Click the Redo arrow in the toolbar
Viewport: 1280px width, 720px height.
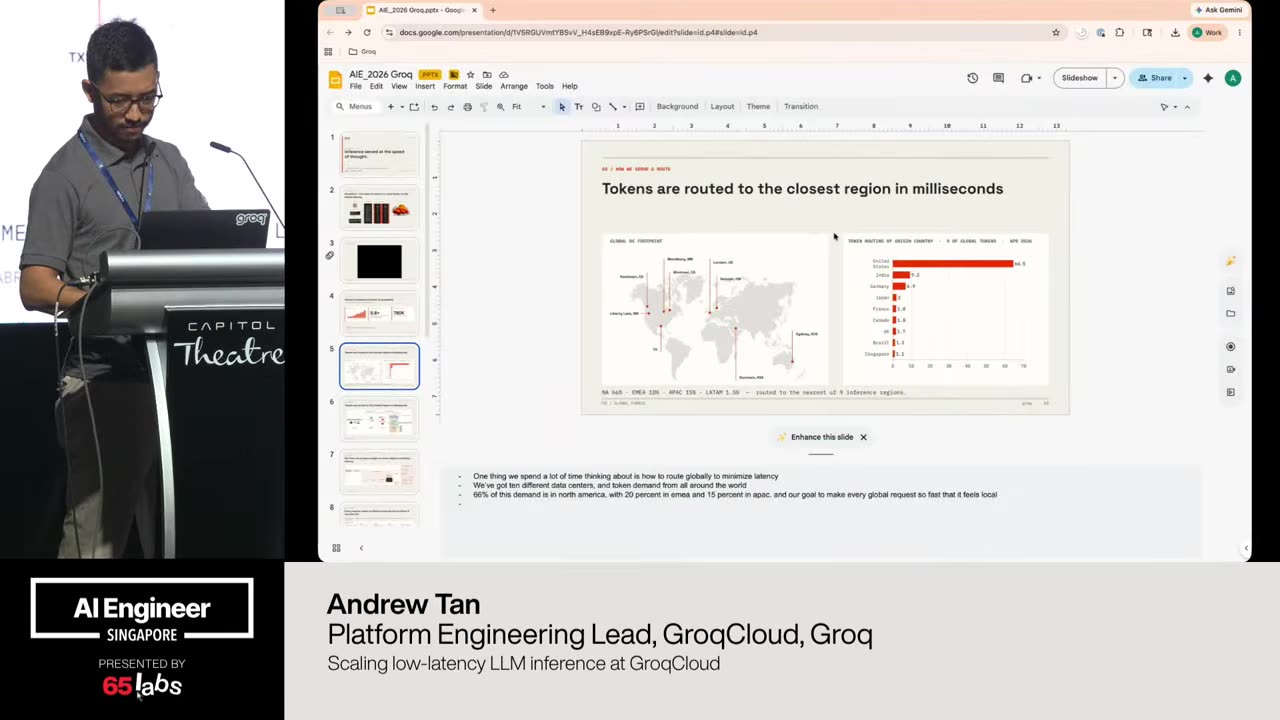pos(450,107)
